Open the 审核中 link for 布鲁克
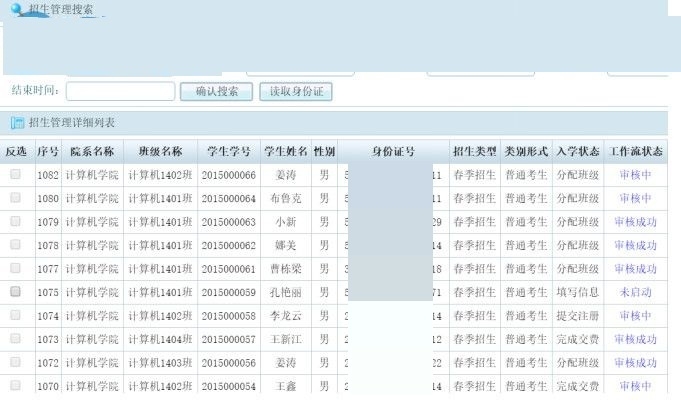 click(x=635, y=198)
